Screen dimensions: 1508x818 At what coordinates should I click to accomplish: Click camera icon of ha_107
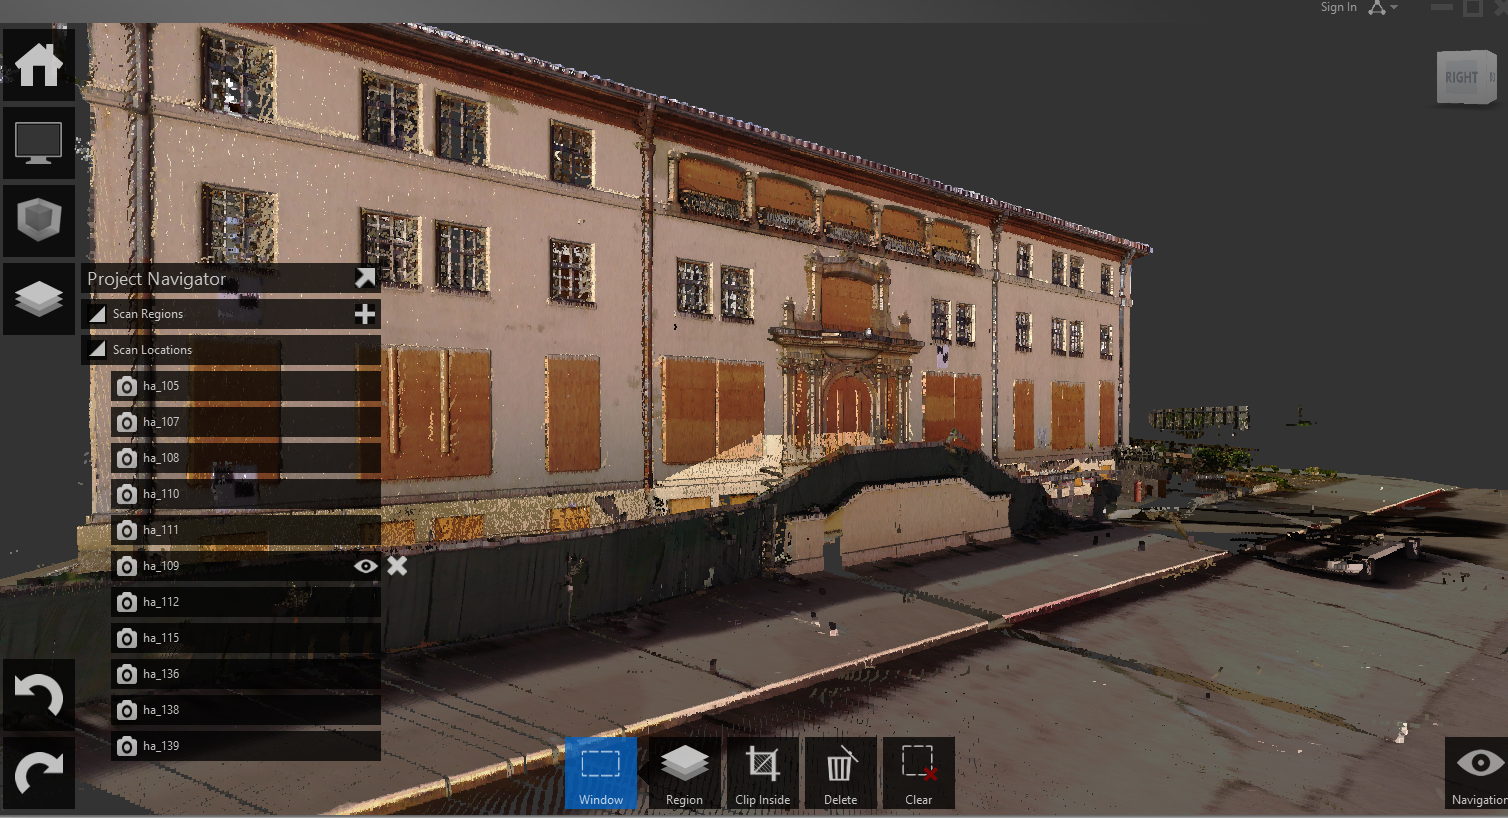click(x=126, y=422)
